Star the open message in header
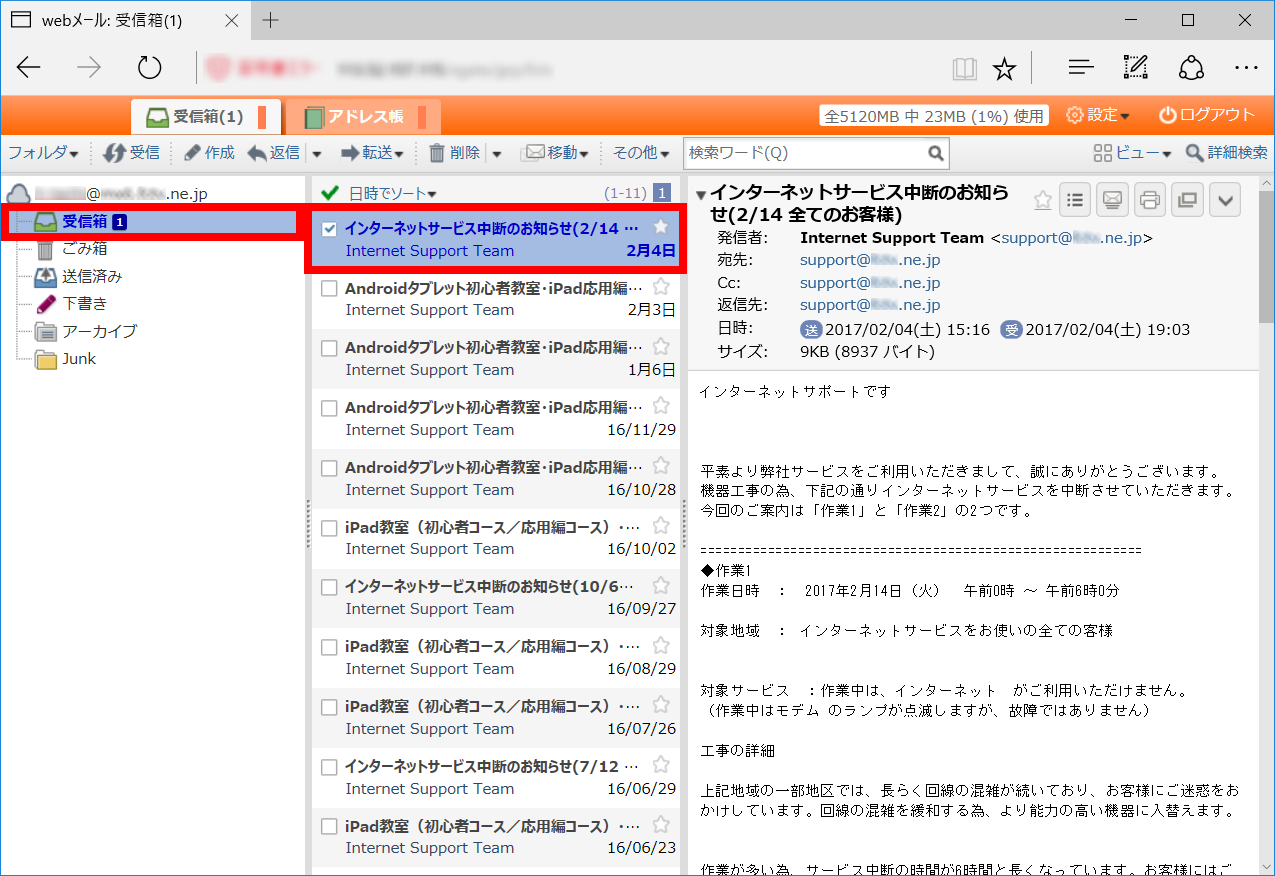 [x=1042, y=200]
